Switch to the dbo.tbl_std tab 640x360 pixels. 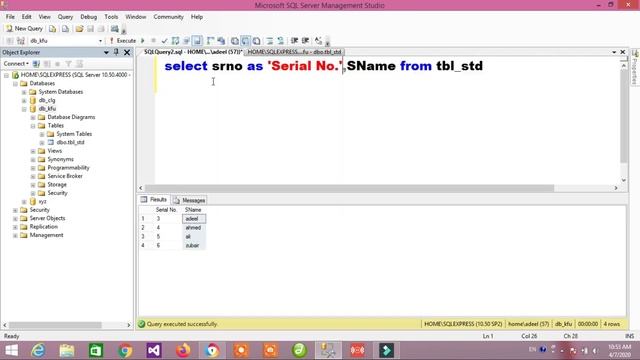[x=294, y=52]
